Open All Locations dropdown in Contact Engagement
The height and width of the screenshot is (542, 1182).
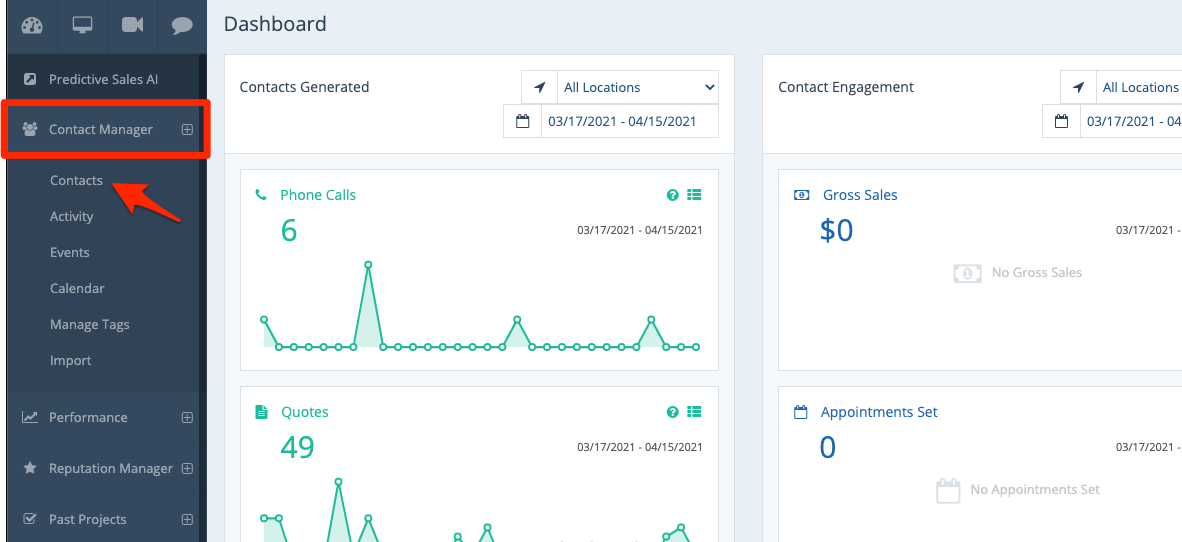click(1140, 87)
